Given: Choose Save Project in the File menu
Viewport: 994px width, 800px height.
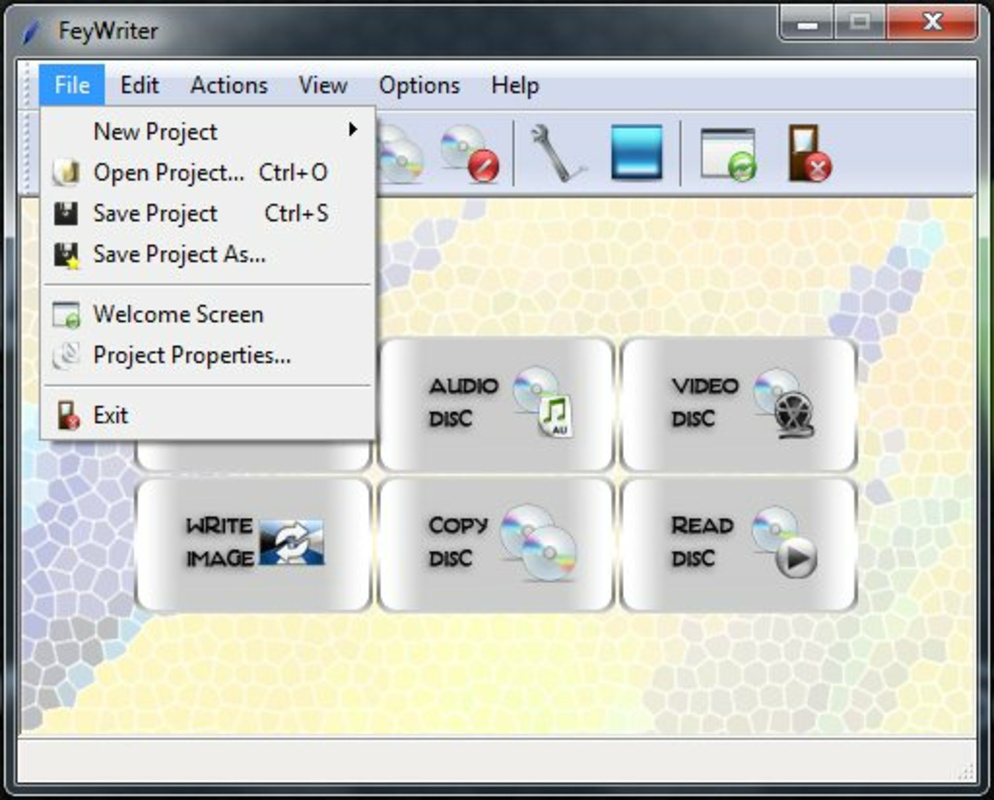Looking at the screenshot, I should pyautogui.click(x=209, y=214).
